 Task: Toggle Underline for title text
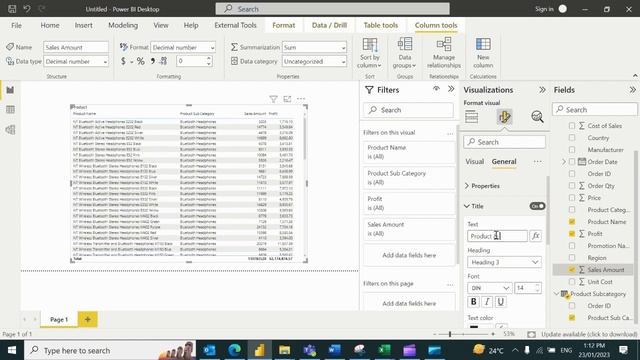pyautogui.click(x=500, y=302)
